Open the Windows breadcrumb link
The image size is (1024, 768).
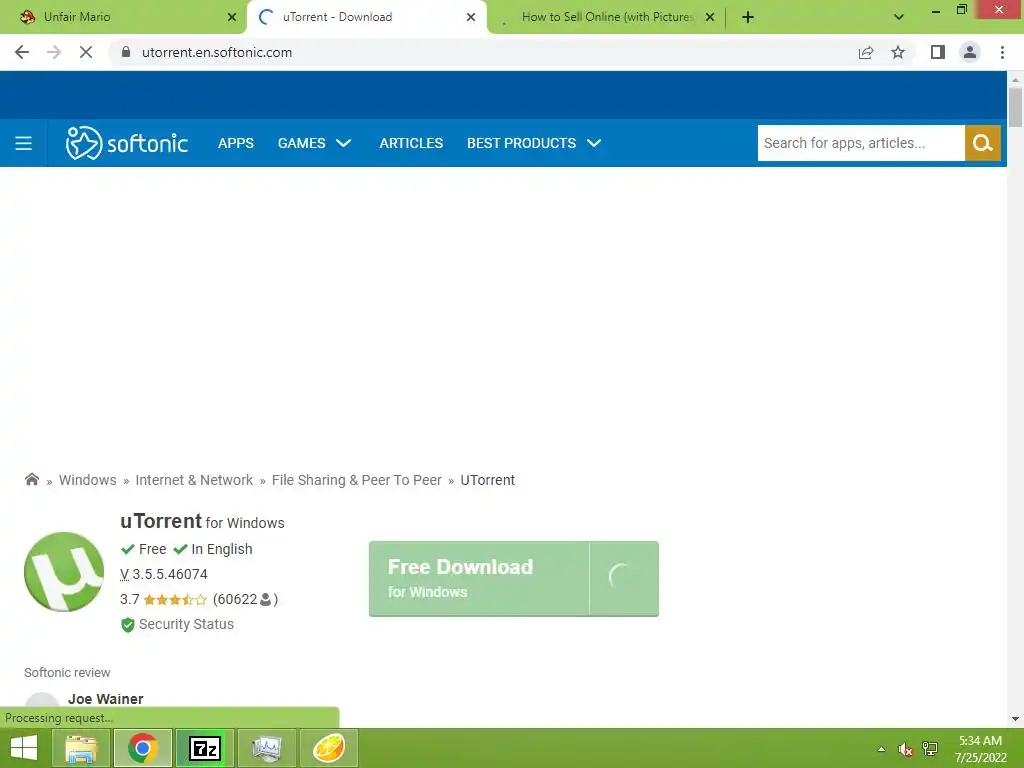[x=88, y=480]
